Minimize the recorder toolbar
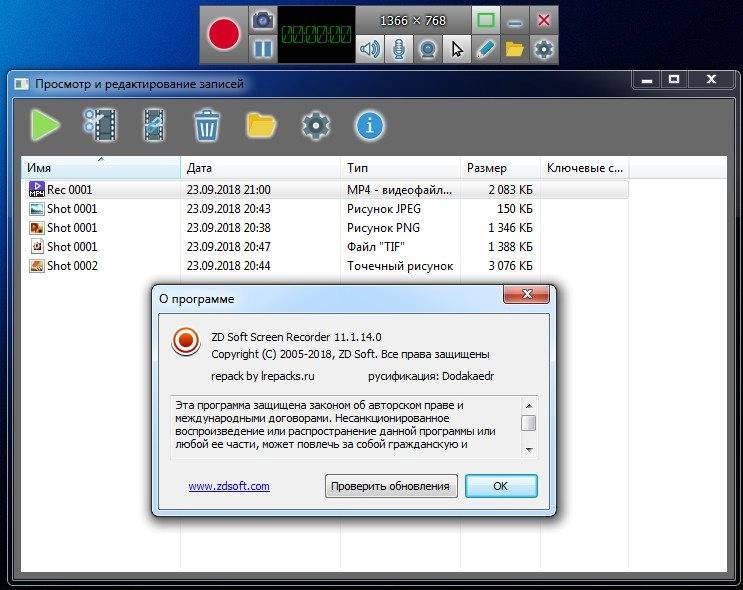 tap(515, 21)
